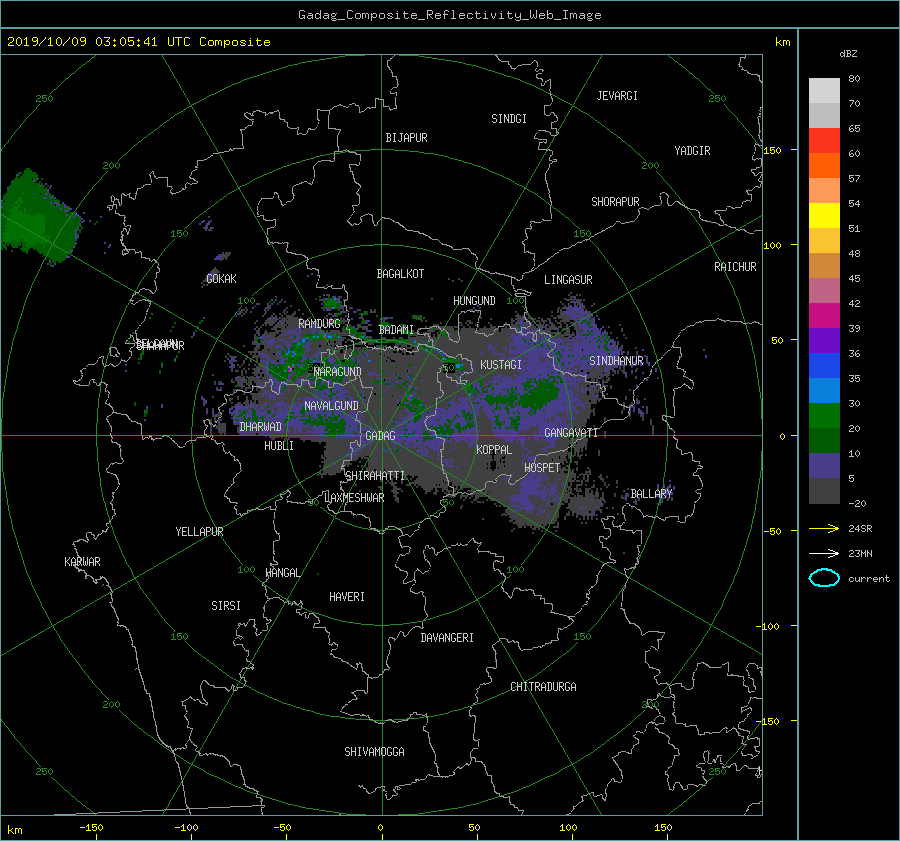Click the DAVANGERI city label
This screenshot has width=900, height=841.
[447, 638]
